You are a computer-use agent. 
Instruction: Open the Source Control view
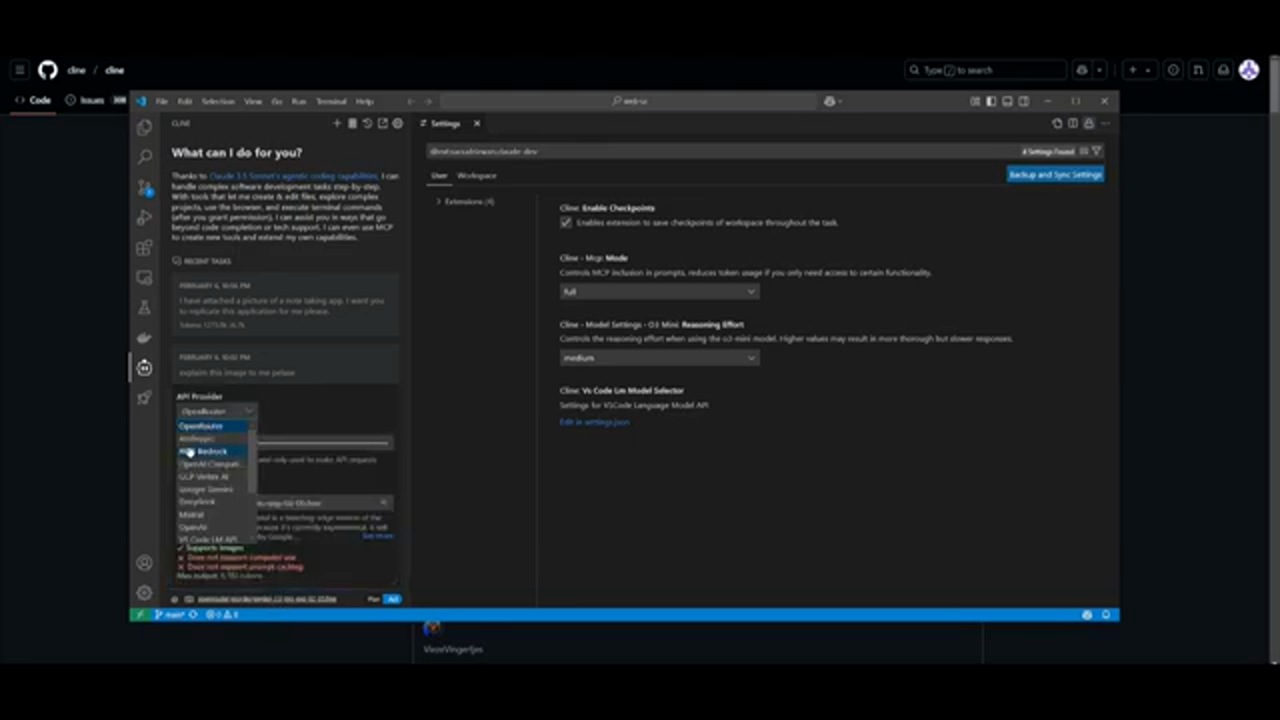pyautogui.click(x=145, y=187)
